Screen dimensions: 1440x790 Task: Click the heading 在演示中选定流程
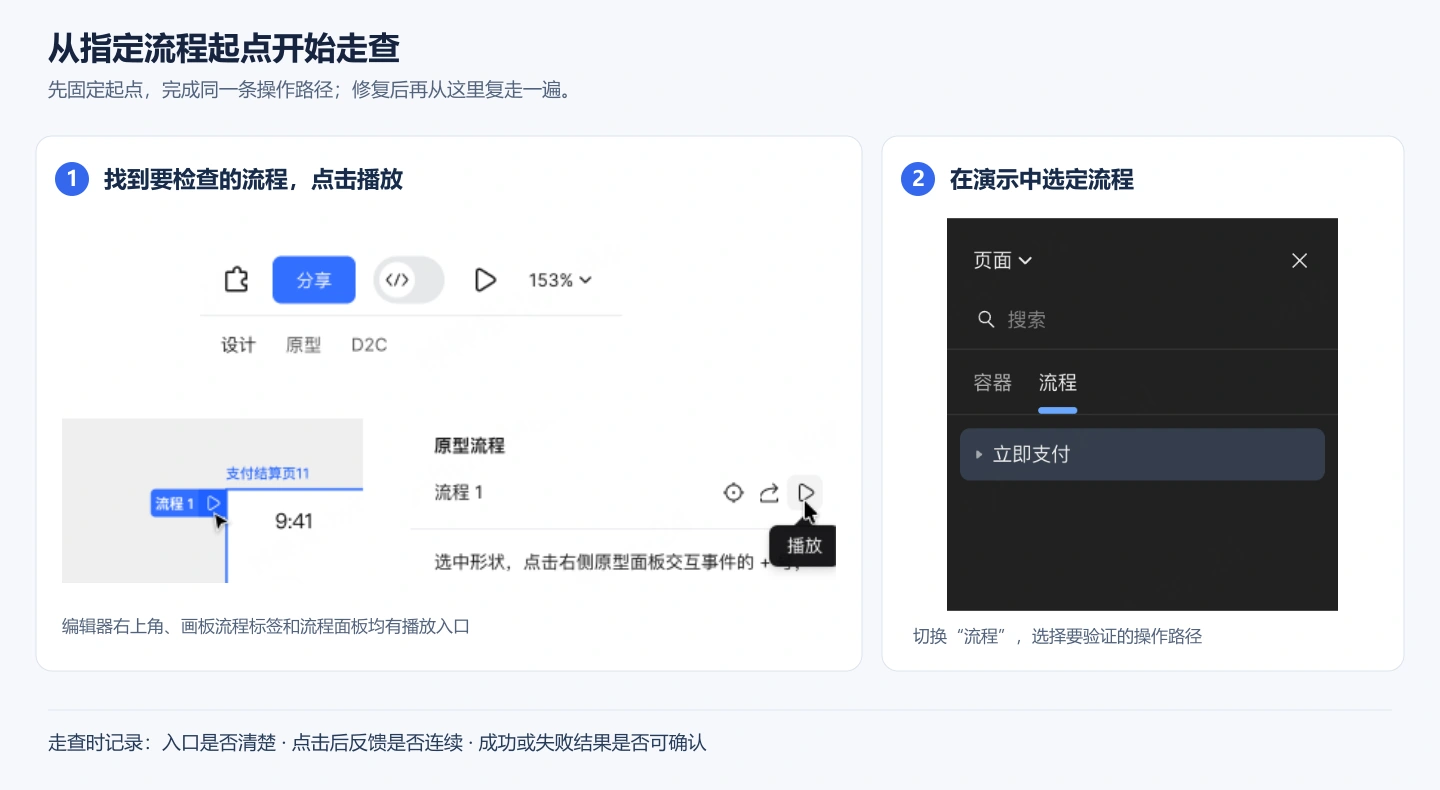[1041, 180]
